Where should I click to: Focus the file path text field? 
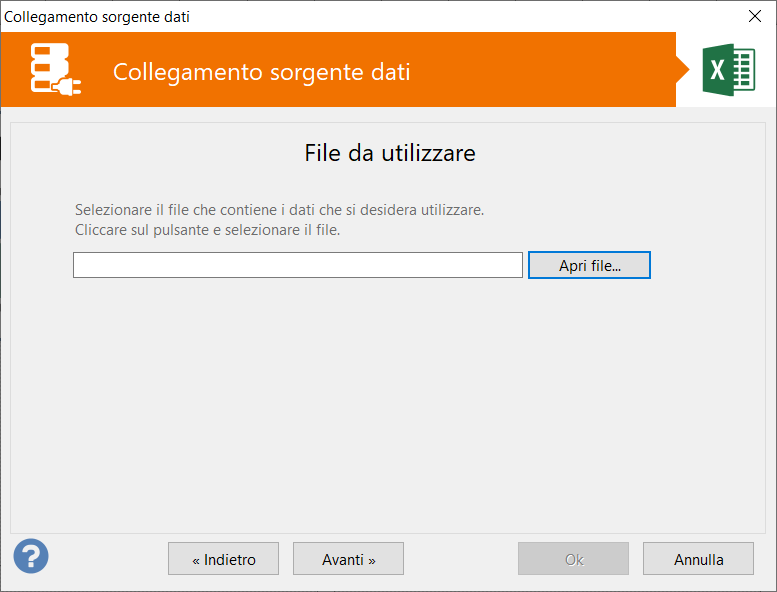pyautogui.click(x=297, y=265)
